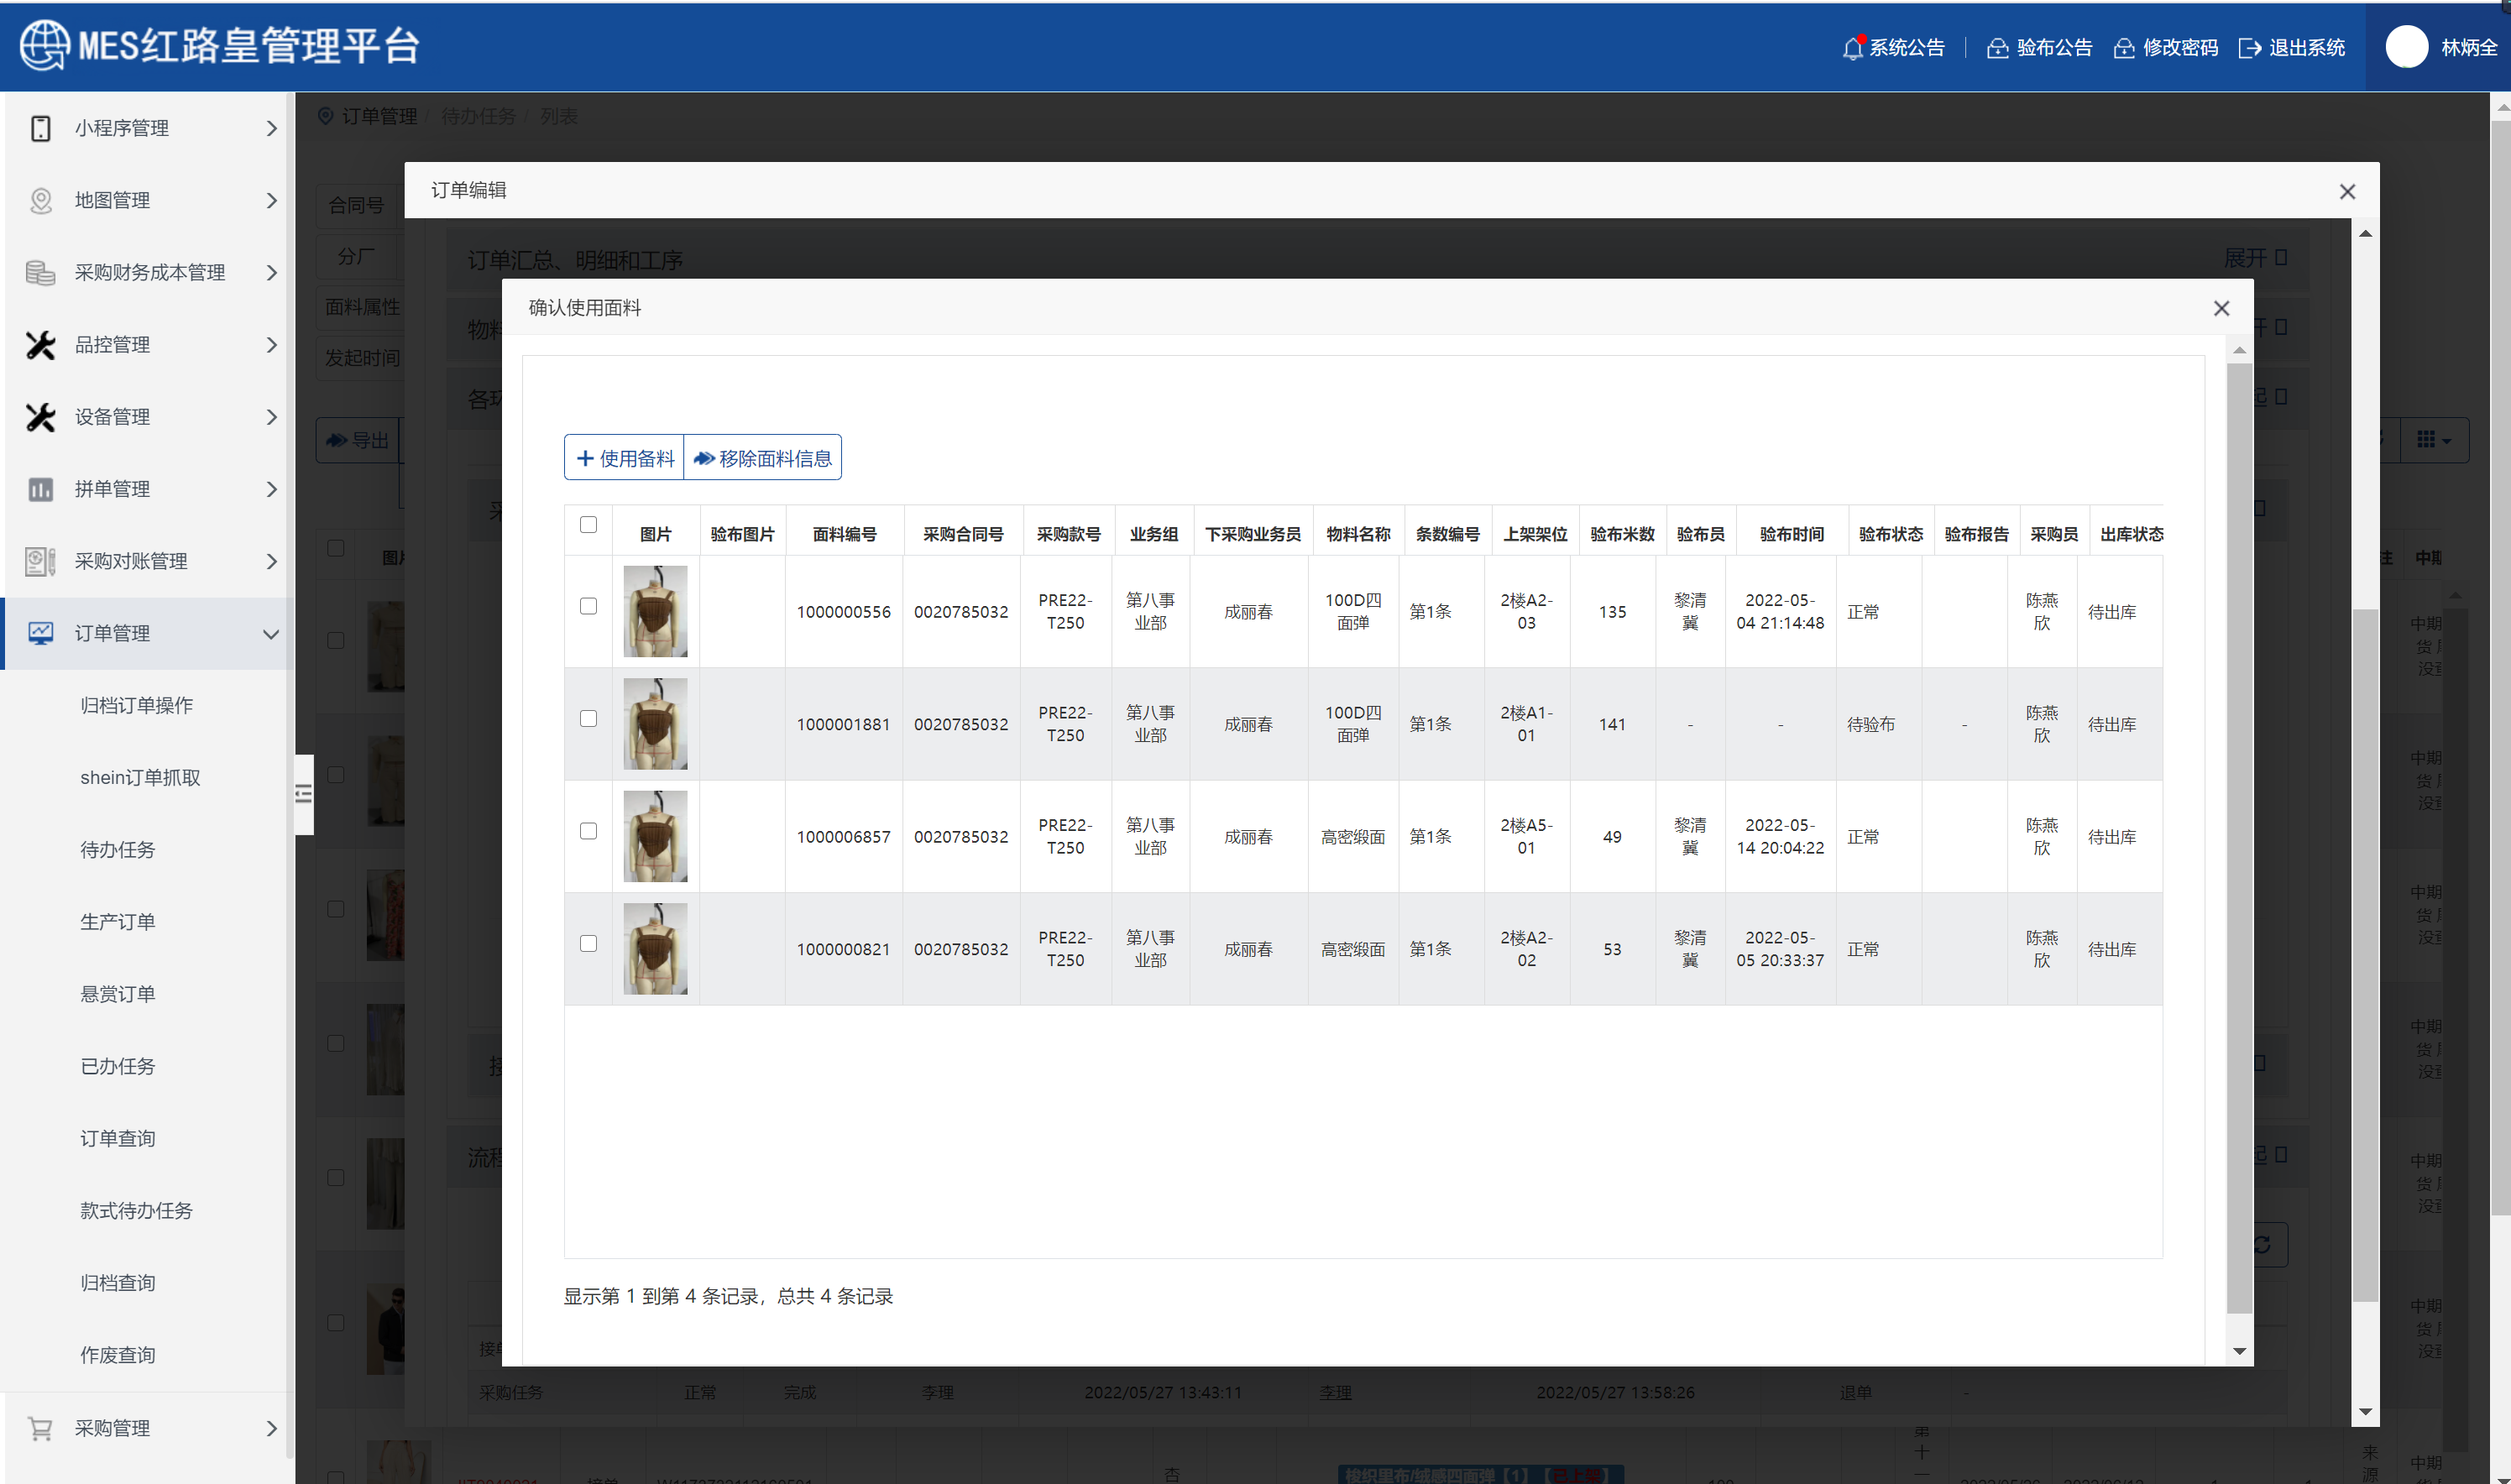
Task: Click the fabric dialog vertical scrollbar
Action: (2239, 838)
